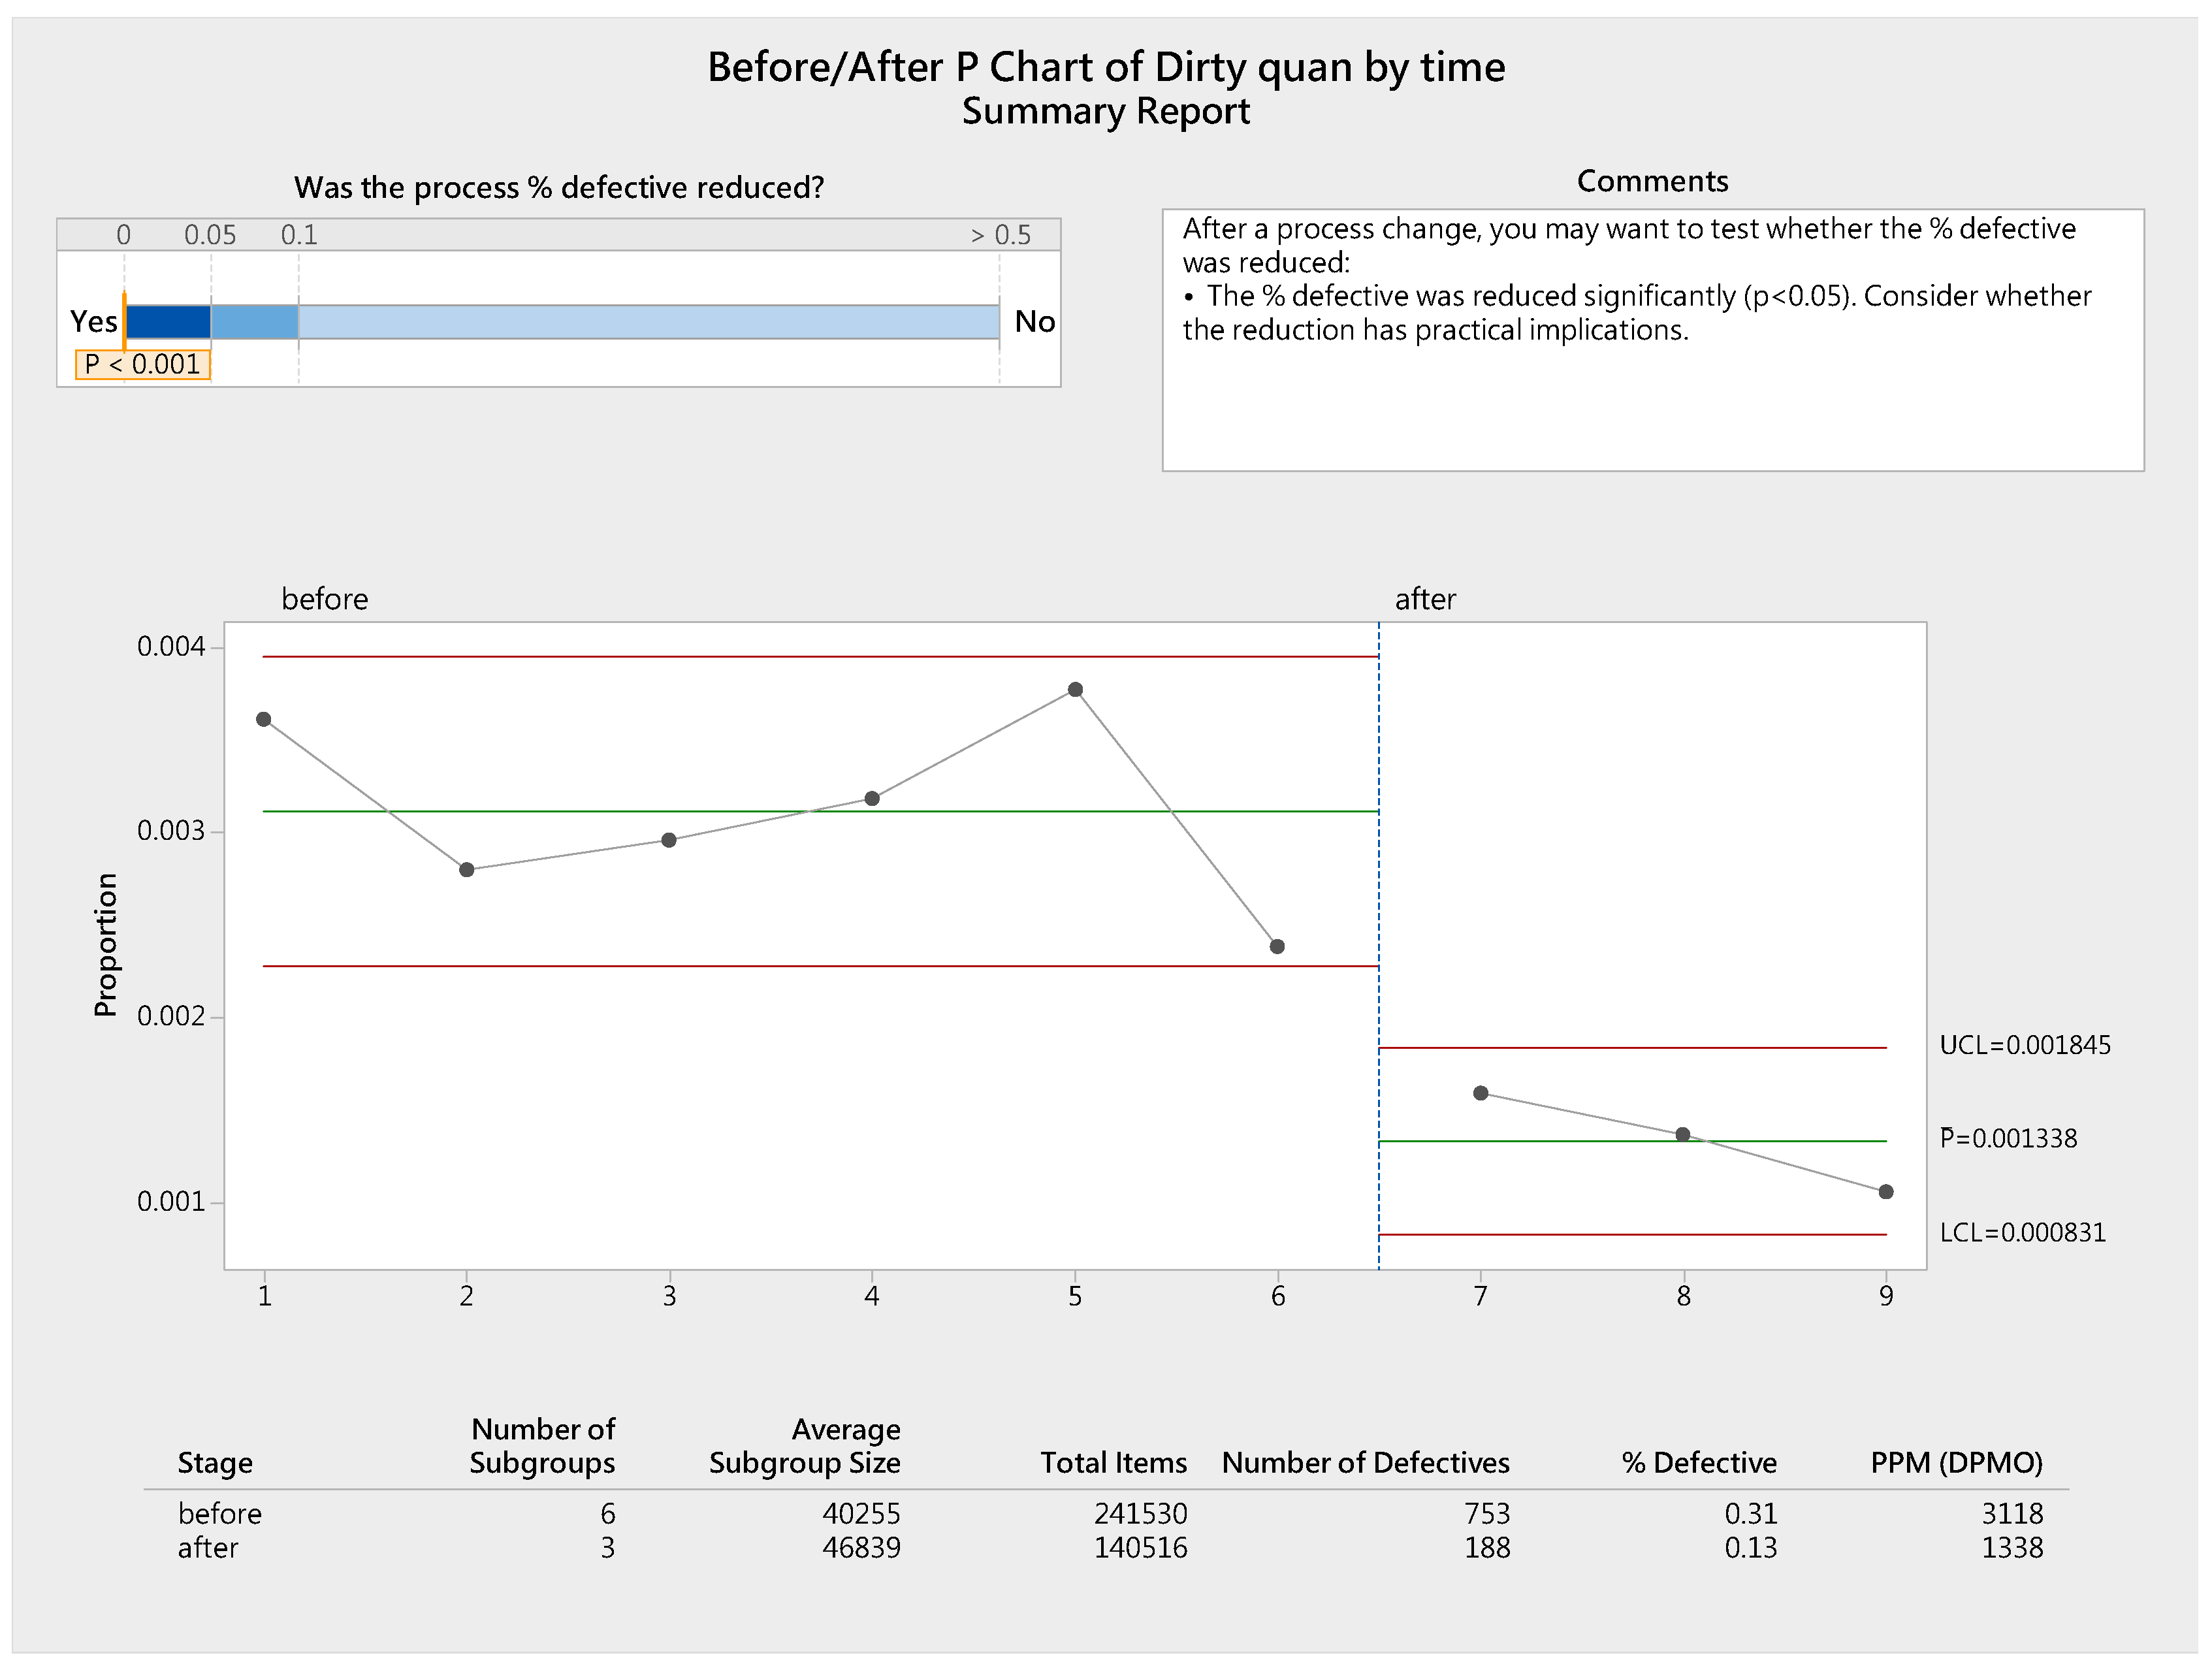The height and width of the screenshot is (1666, 2212).
Task: Click the Proportion axis title
Action: 106,945
